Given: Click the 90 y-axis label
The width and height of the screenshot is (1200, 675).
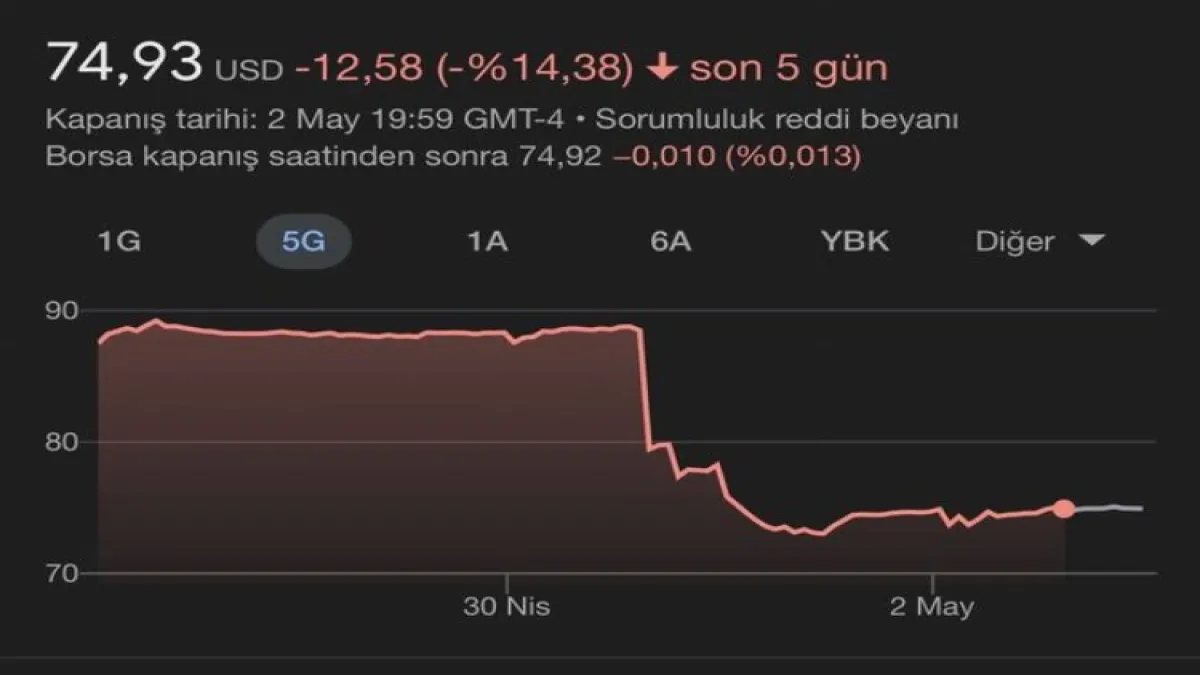Looking at the screenshot, I should [x=62, y=311].
